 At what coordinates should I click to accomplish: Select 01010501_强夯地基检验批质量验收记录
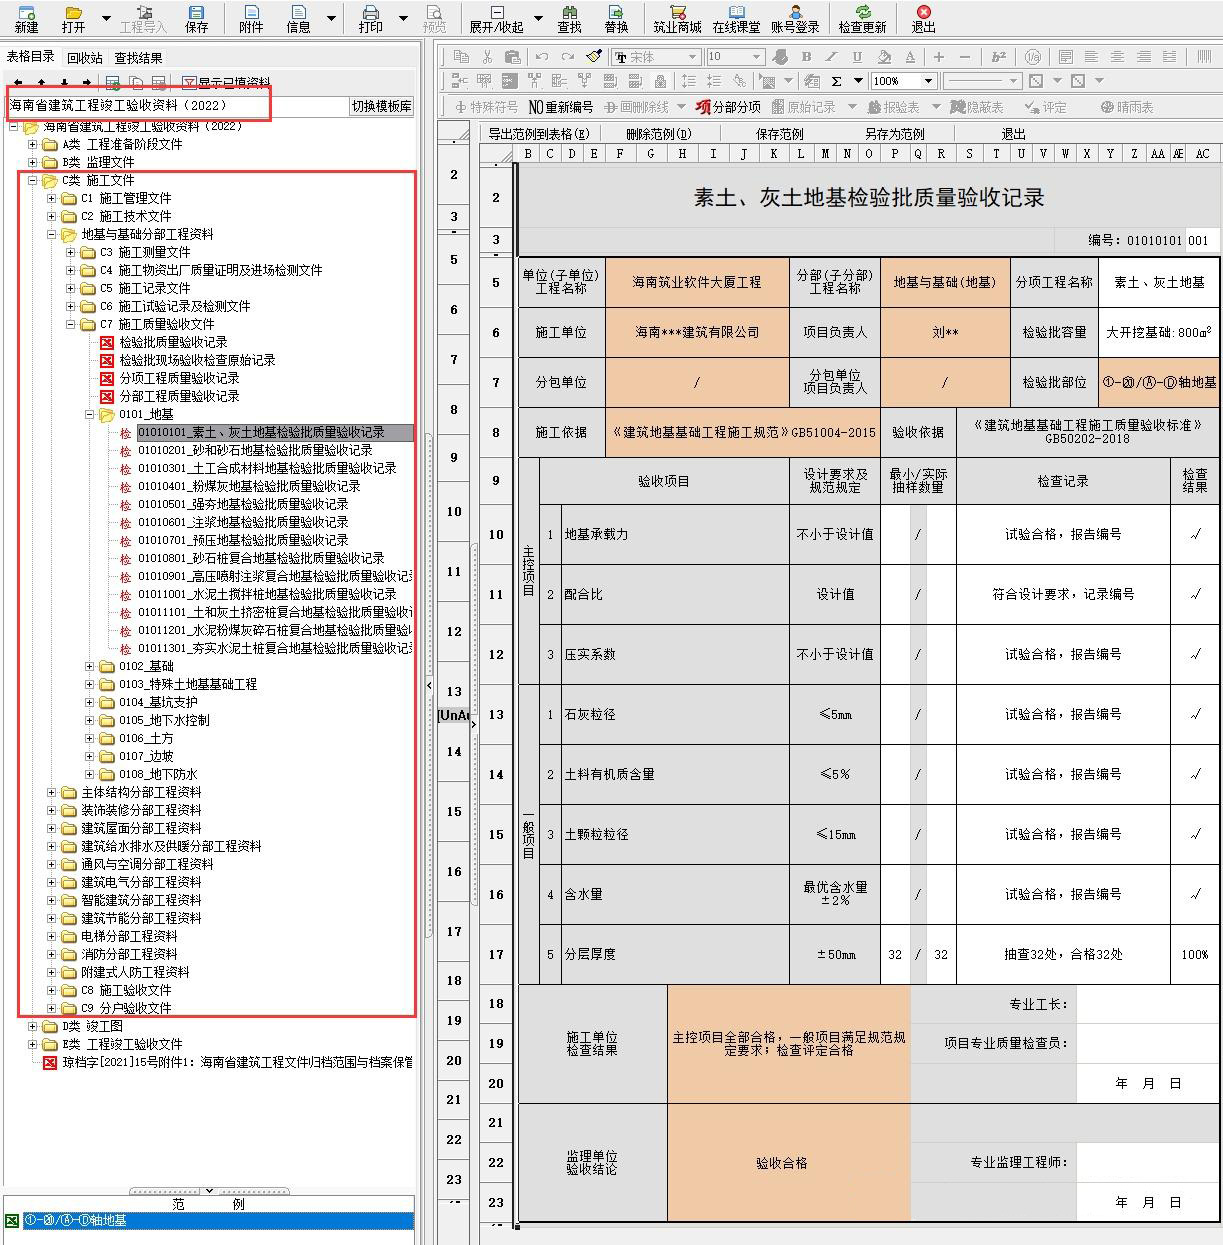click(x=242, y=504)
